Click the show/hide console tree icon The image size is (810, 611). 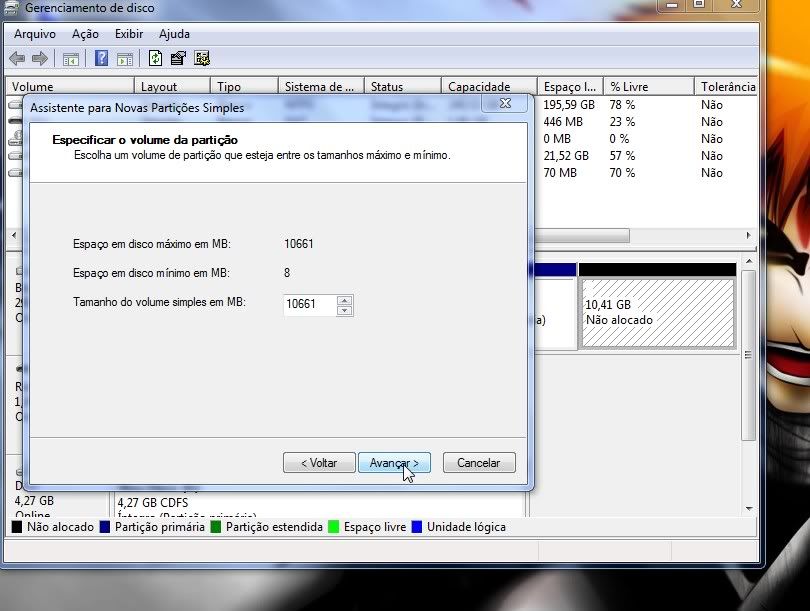71,58
